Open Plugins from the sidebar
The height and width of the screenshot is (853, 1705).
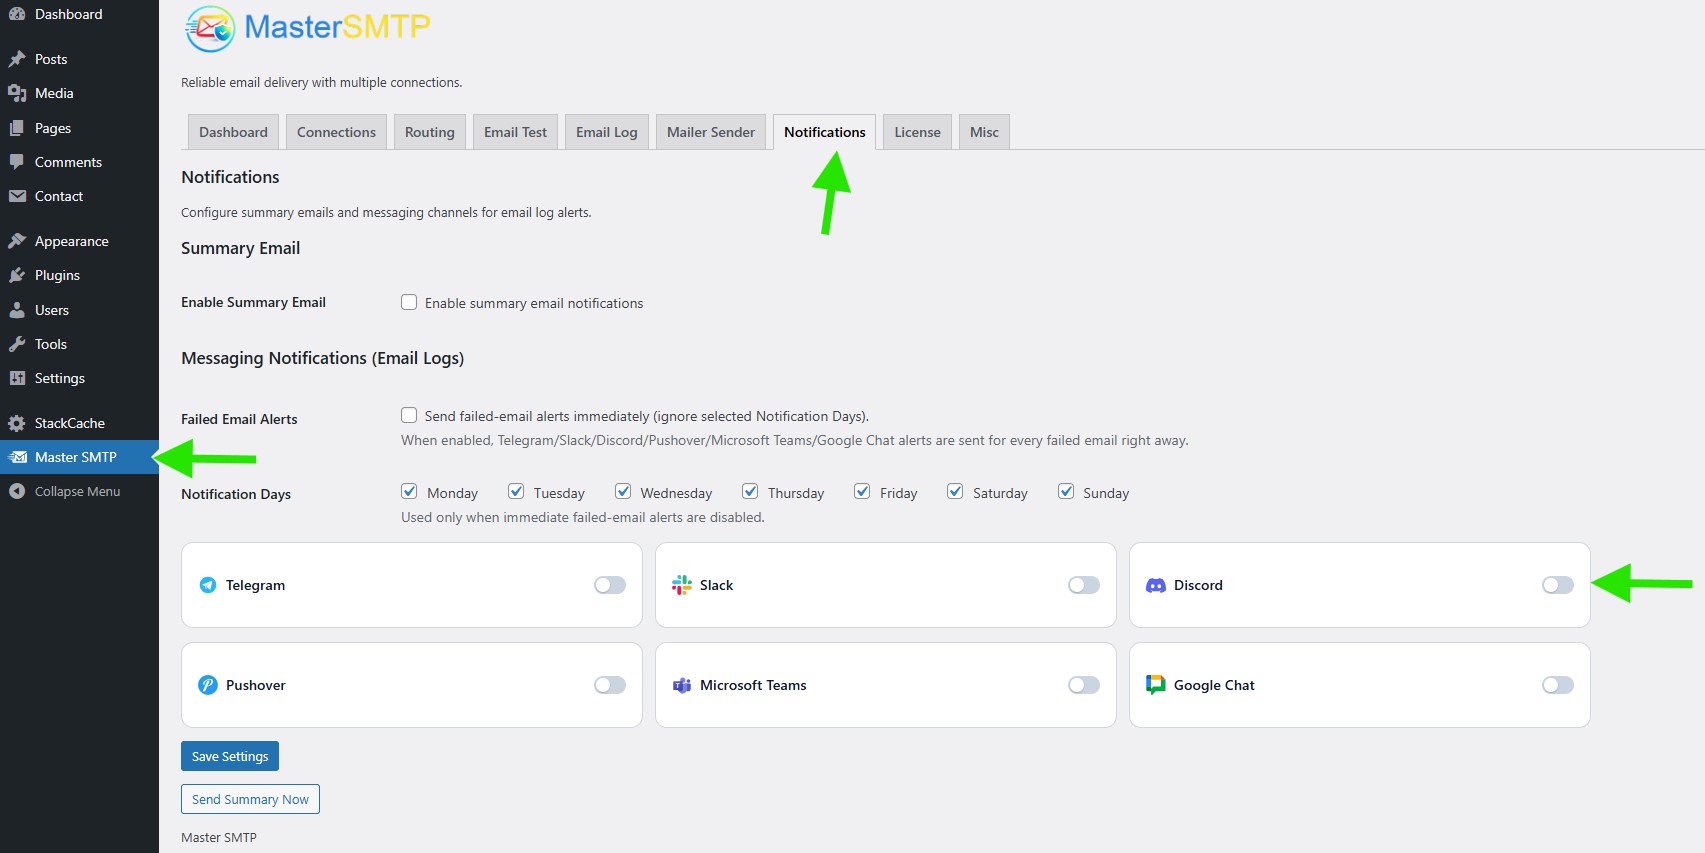57,275
